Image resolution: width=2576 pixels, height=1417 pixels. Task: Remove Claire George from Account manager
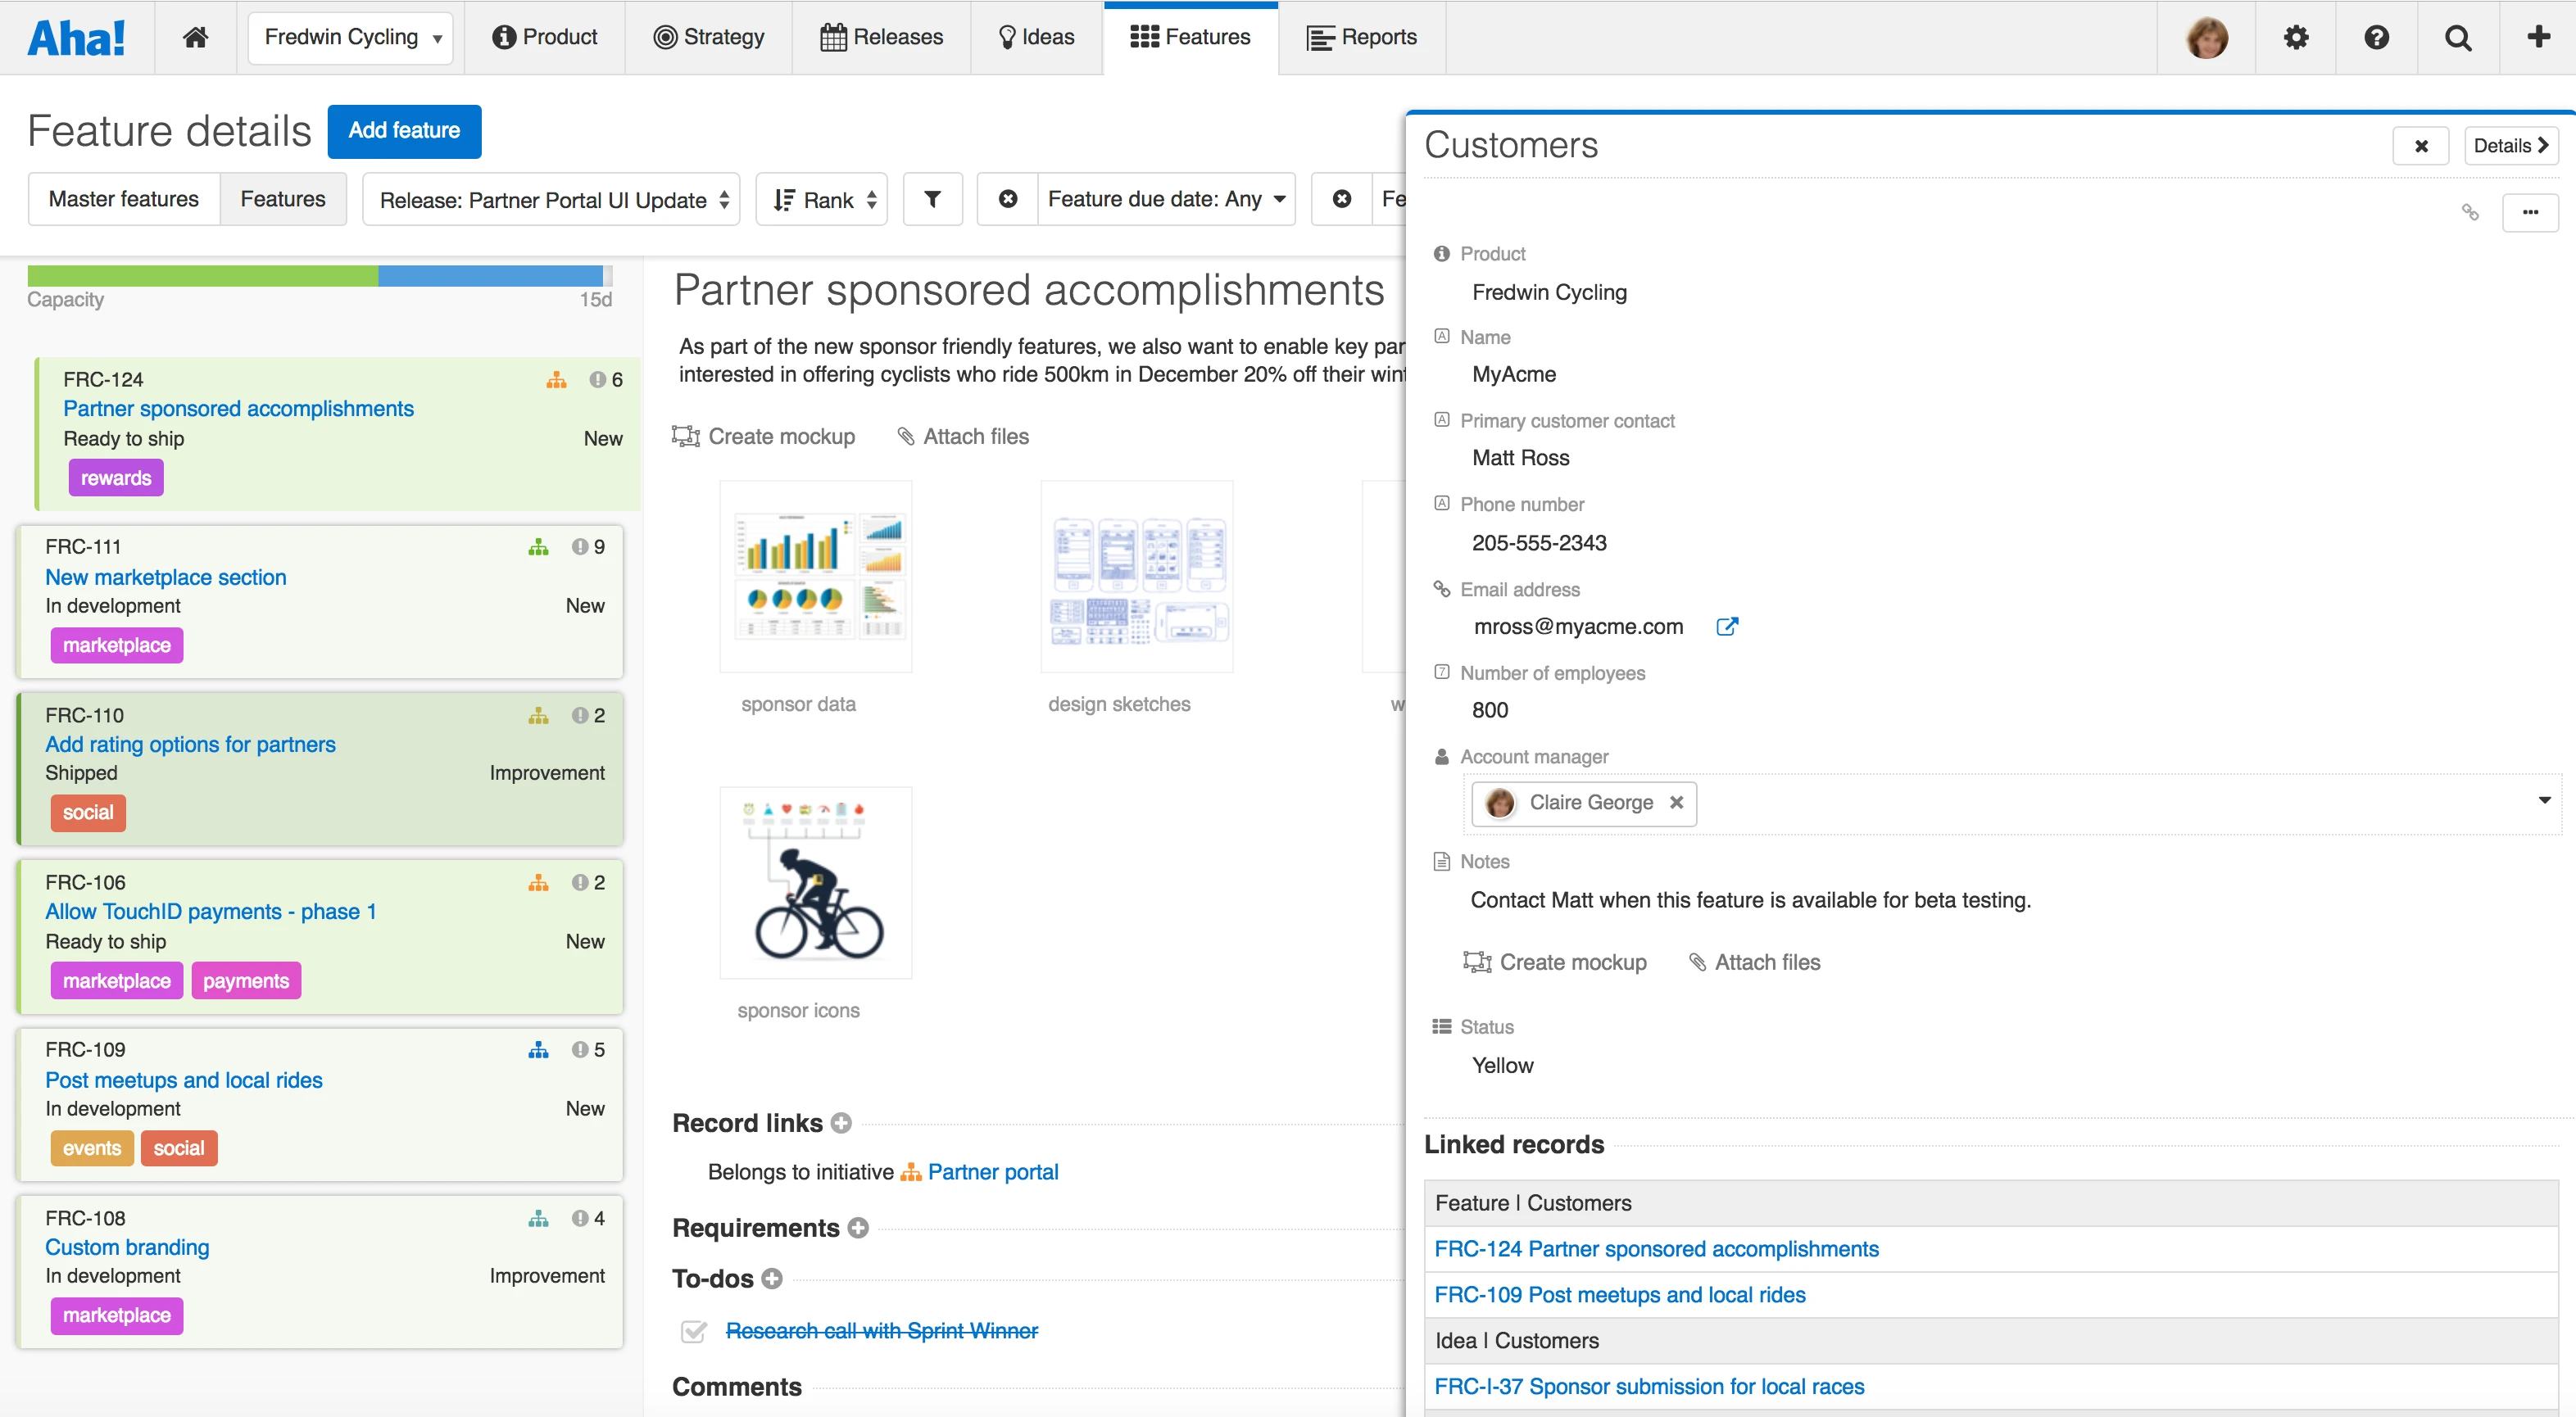tap(1677, 802)
